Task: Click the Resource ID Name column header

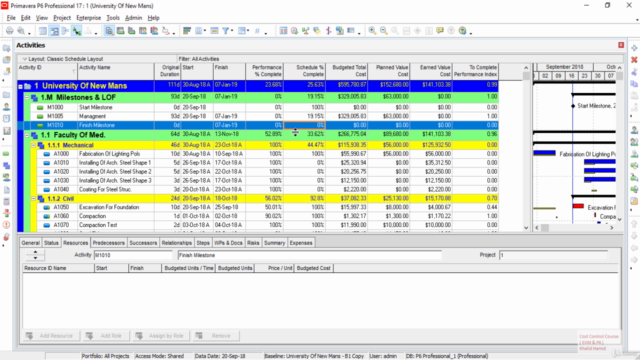Action: pyautogui.click(x=58, y=268)
